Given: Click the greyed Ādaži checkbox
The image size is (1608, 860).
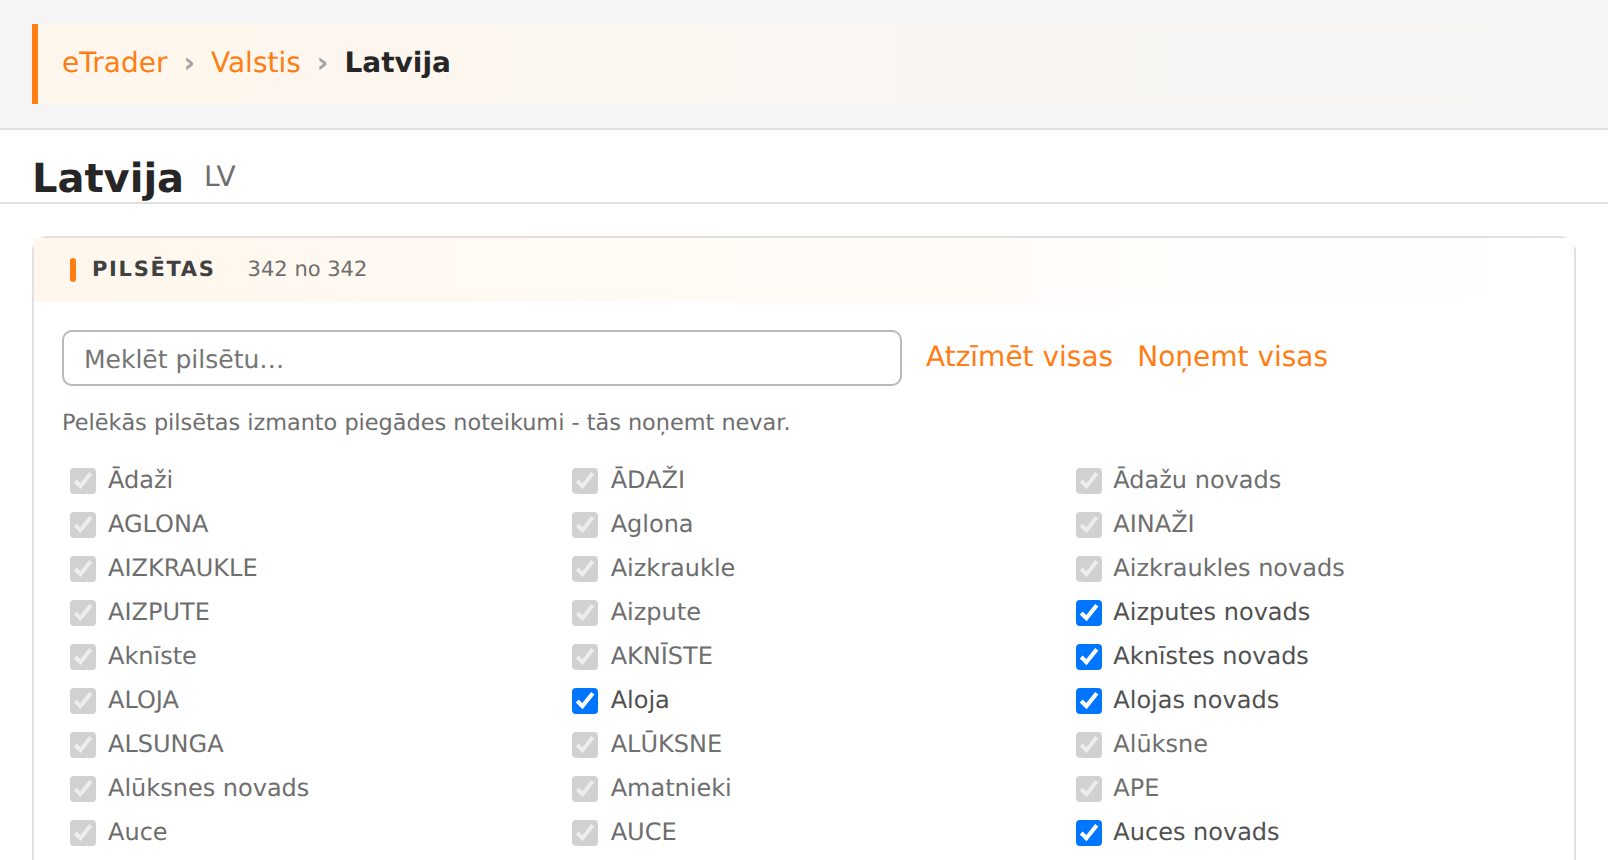Looking at the screenshot, I should click(x=83, y=481).
